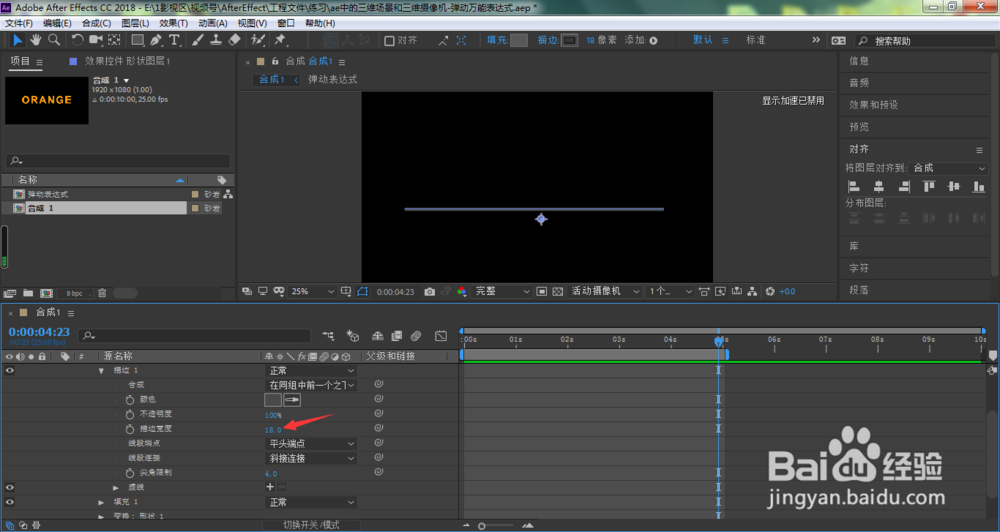This screenshot has height=532, width=1000.
Task: Open composition mini-flowchart in timeline
Action: click(x=328, y=336)
